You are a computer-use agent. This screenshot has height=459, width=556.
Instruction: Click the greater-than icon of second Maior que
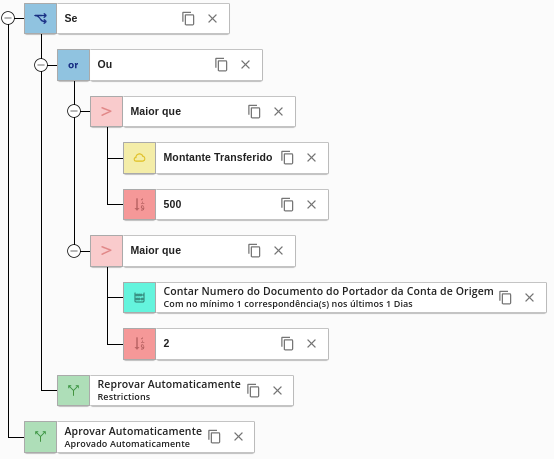(106, 251)
